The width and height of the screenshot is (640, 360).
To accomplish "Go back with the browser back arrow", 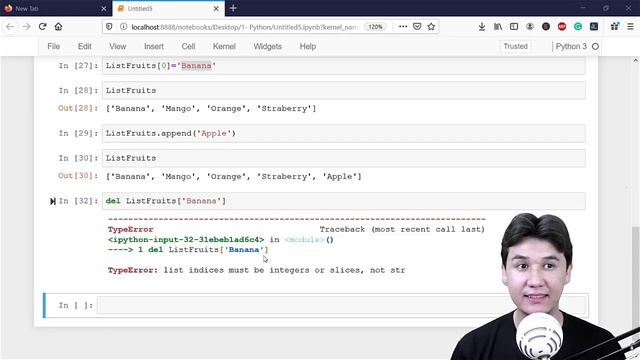I will coord(10,27).
